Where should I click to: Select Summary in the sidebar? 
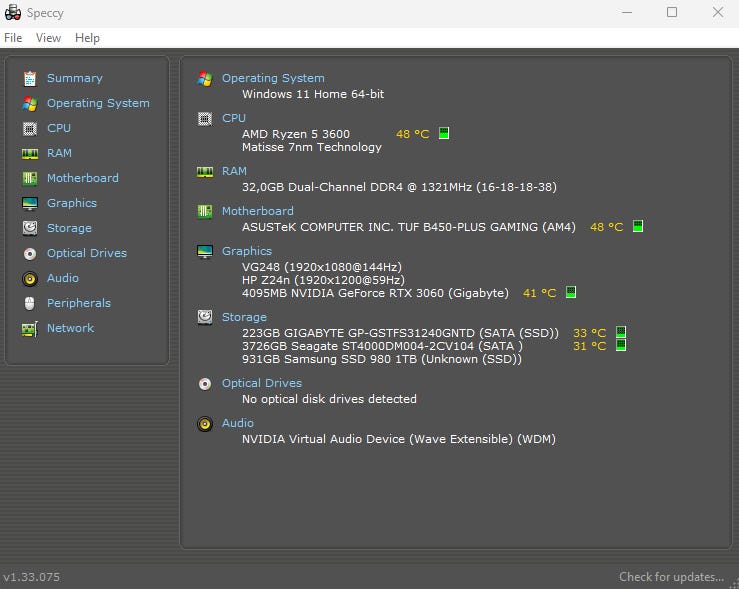tap(74, 78)
